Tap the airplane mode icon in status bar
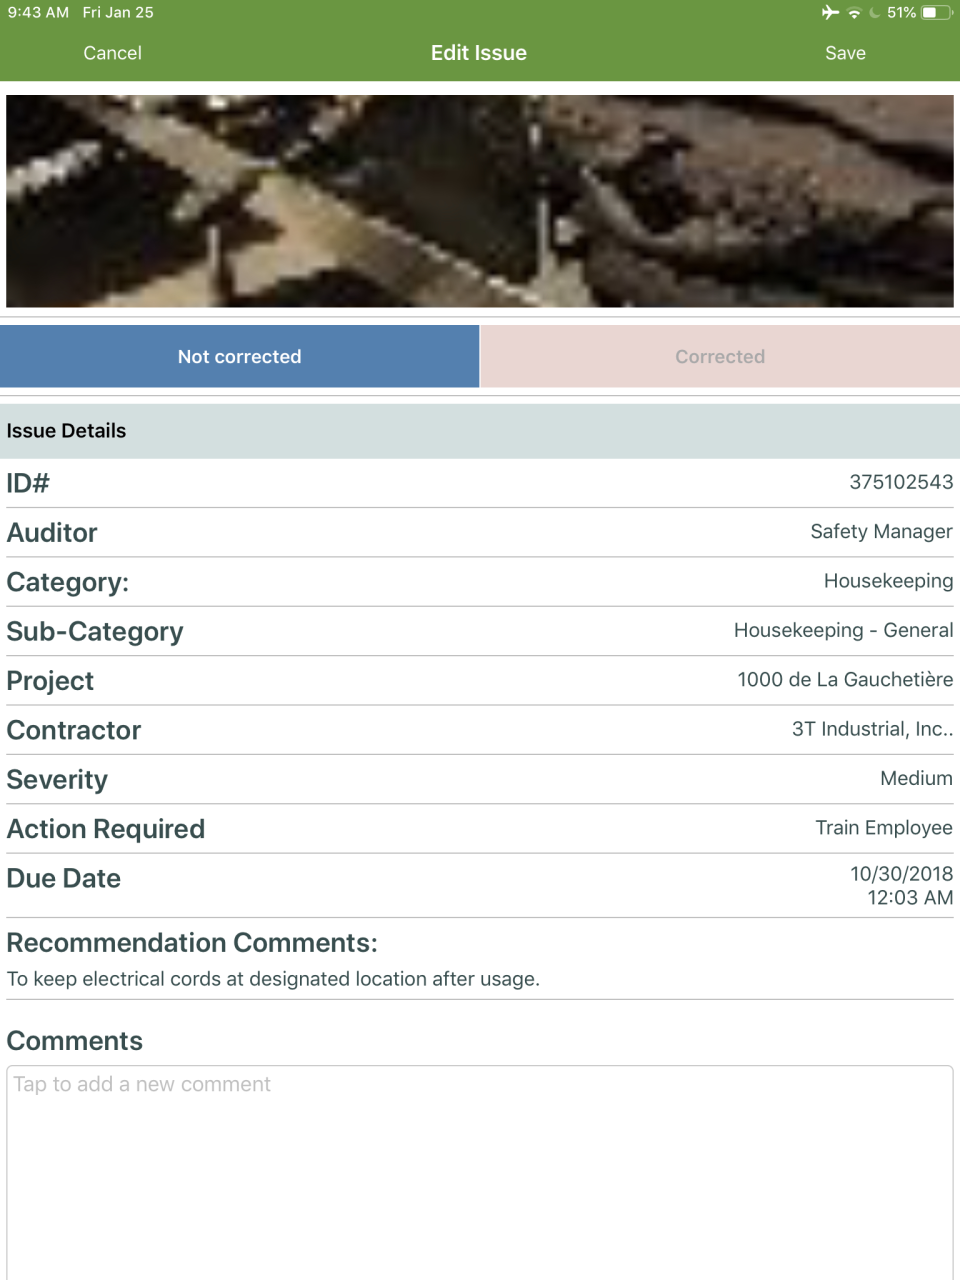The height and width of the screenshot is (1280, 960). click(x=831, y=13)
